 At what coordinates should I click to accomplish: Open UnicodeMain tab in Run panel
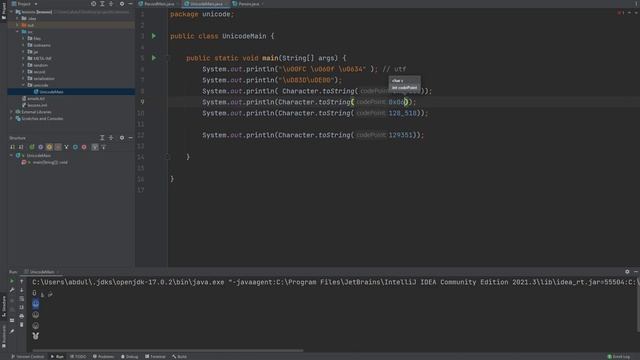tap(42, 272)
